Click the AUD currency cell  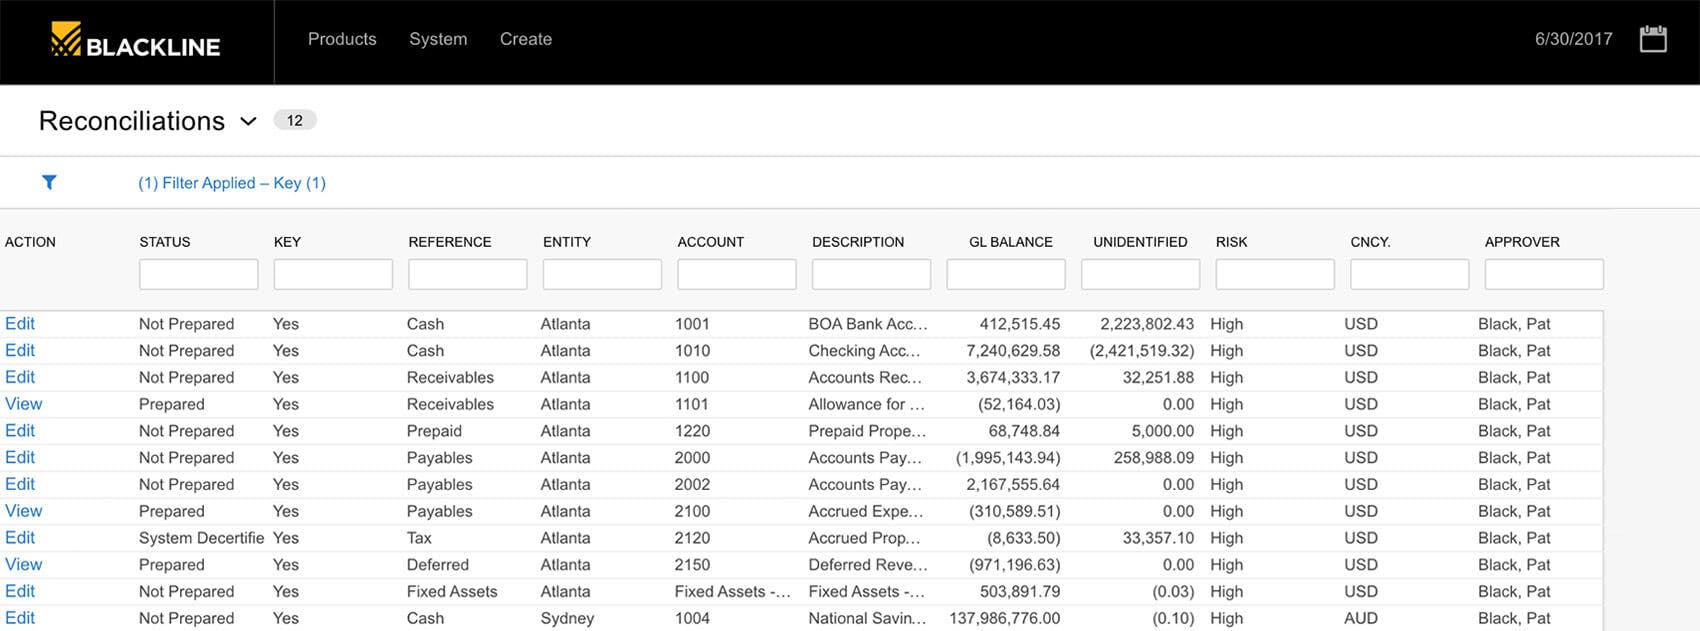click(x=1361, y=618)
